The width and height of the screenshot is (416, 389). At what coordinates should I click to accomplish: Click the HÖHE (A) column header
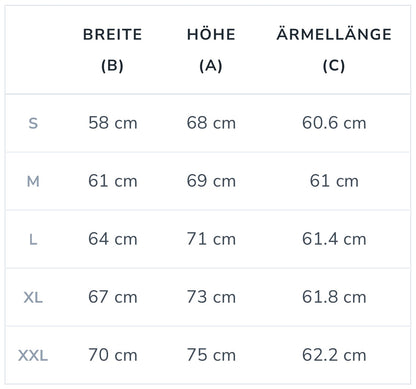tap(211, 50)
